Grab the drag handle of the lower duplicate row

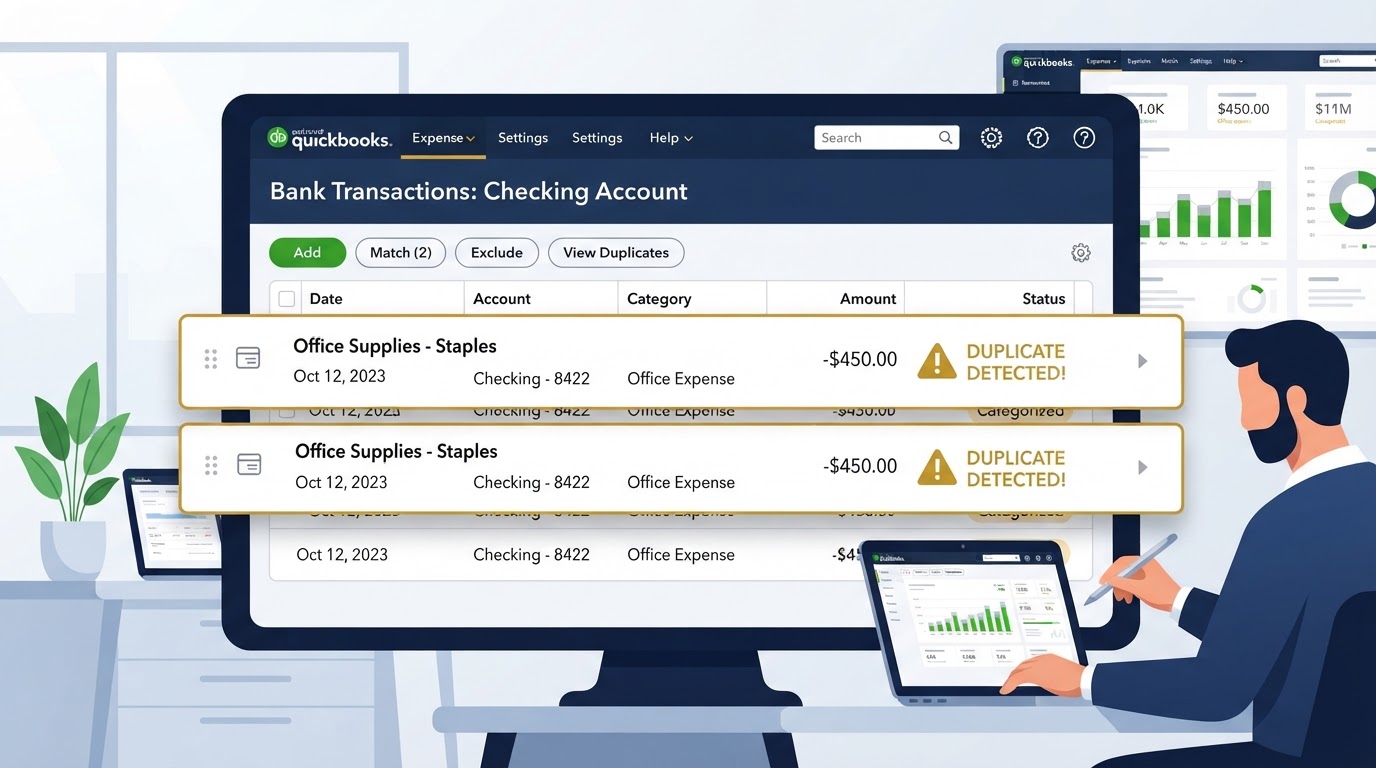pos(211,465)
